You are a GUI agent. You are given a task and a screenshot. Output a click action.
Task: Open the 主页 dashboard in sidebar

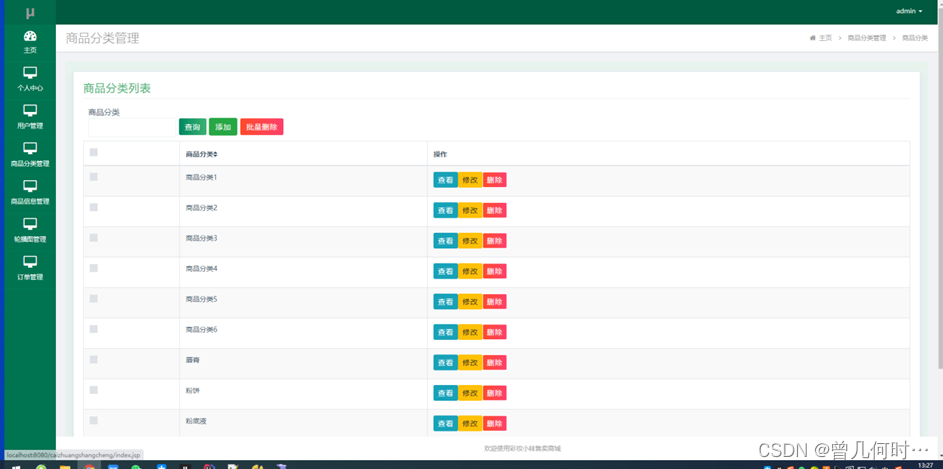(30, 42)
